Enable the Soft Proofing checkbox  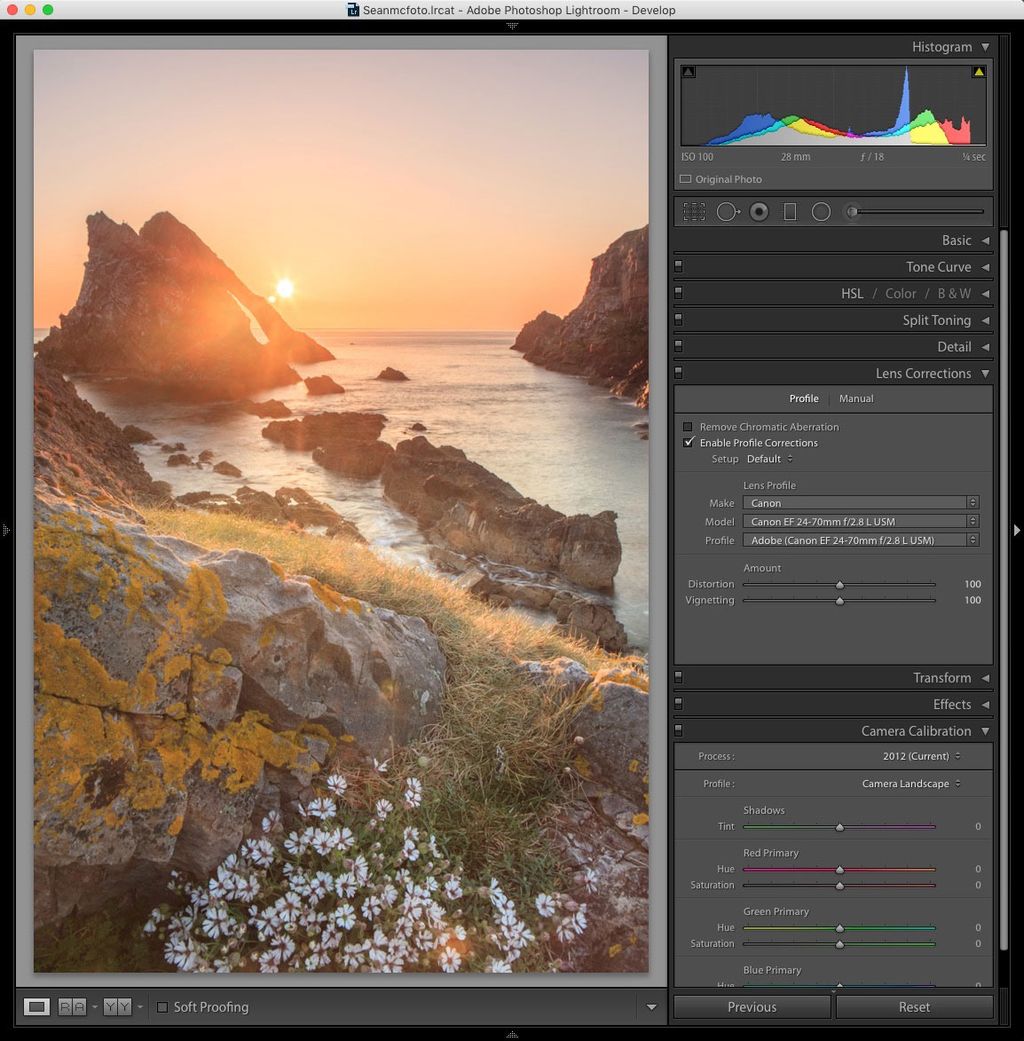coord(162,1008)
